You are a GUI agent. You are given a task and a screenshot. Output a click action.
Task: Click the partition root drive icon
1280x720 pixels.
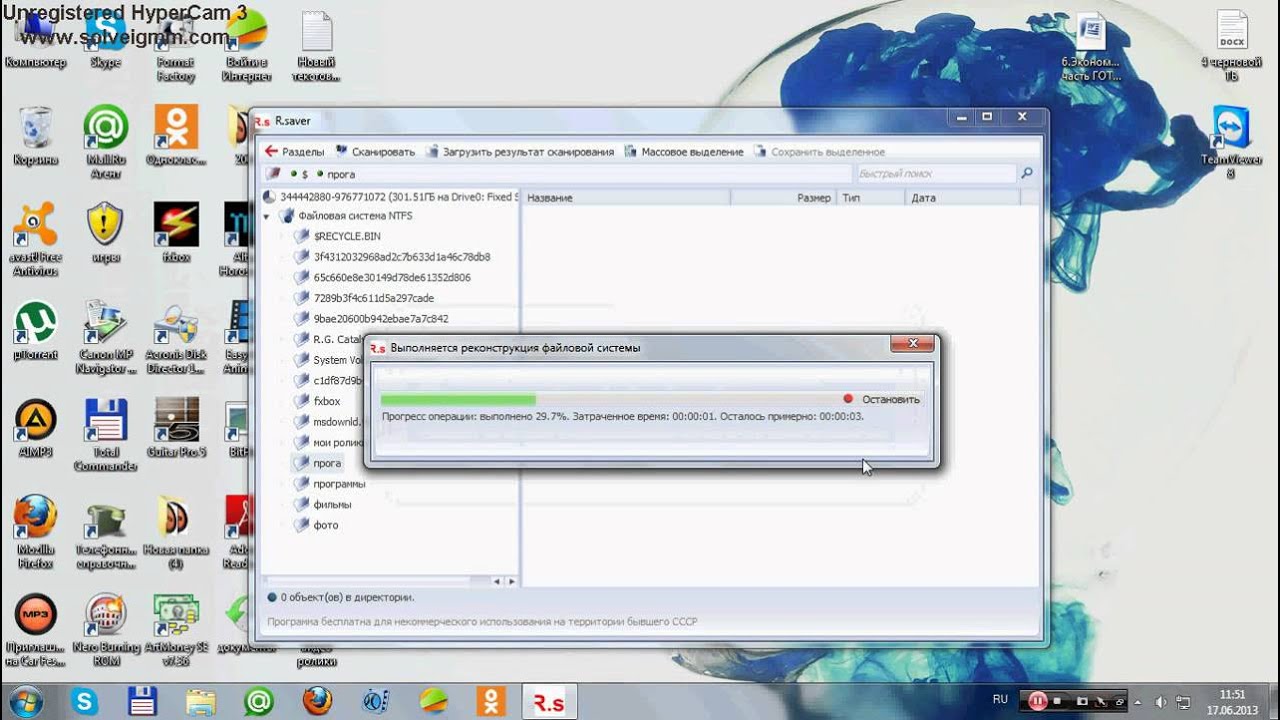(269, 197)
